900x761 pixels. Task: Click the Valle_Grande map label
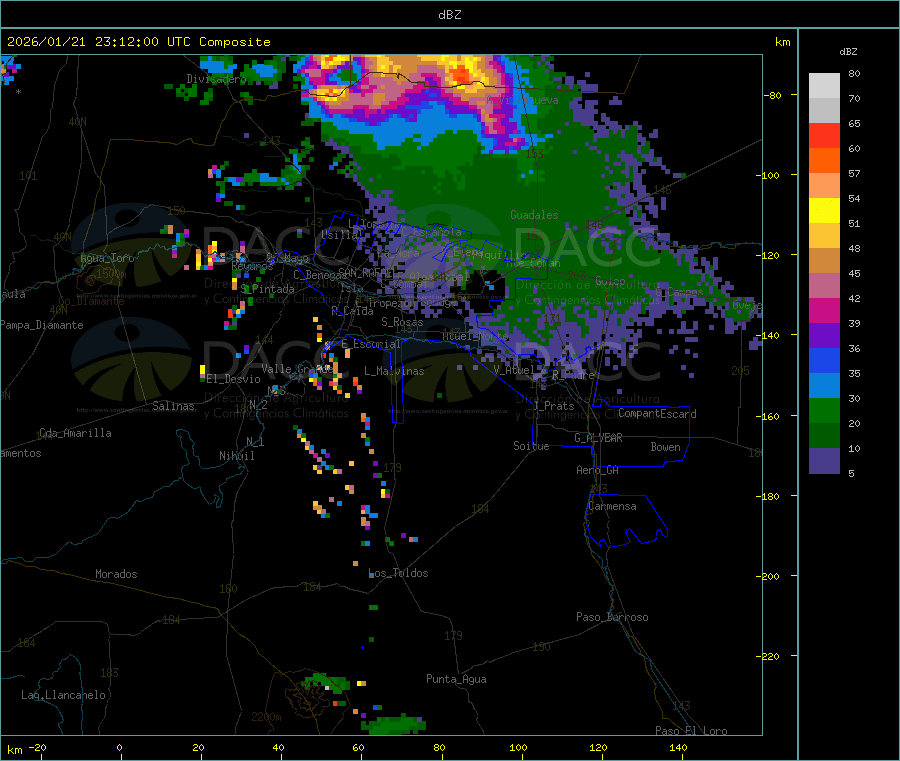[x=297, y=368]
